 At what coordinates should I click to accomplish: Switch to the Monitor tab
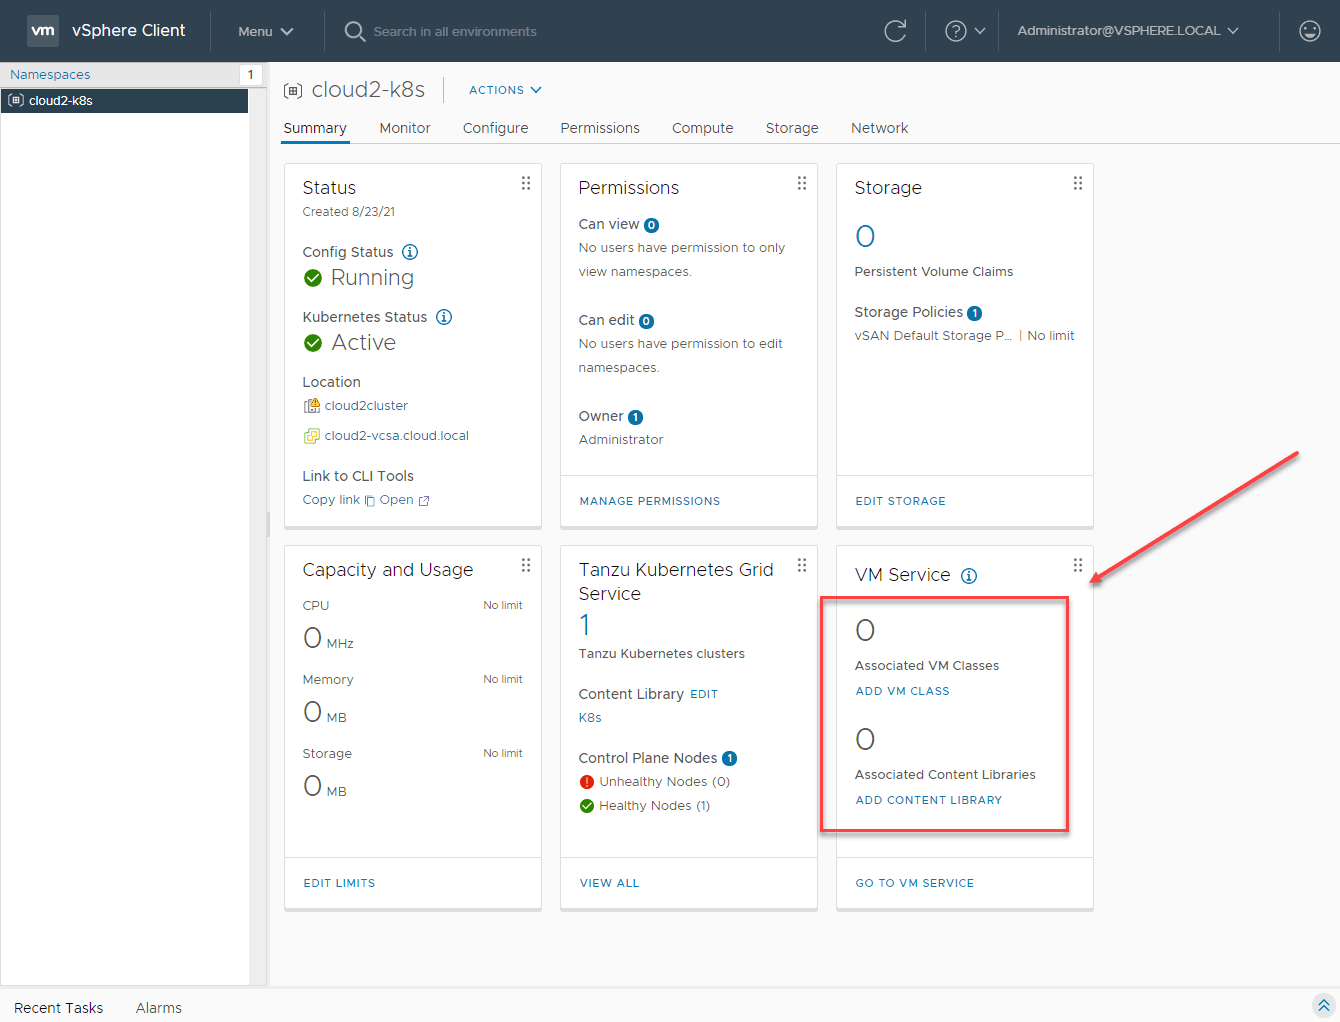coord(405,128)
